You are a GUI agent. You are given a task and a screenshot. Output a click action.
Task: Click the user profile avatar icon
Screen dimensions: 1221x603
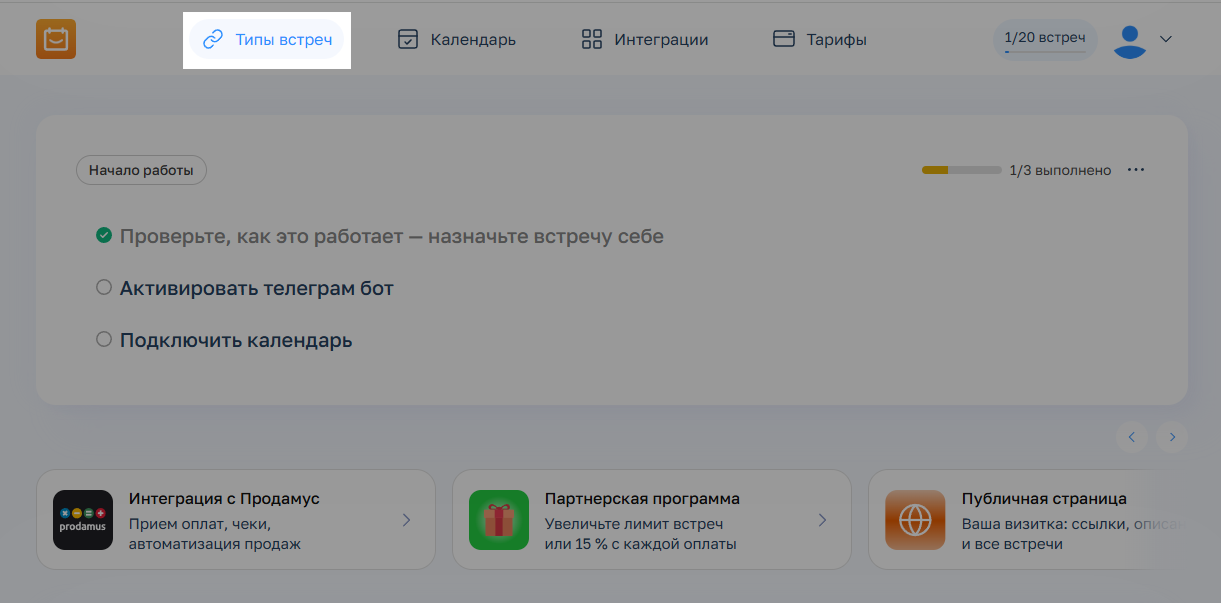pos(1129,40)
